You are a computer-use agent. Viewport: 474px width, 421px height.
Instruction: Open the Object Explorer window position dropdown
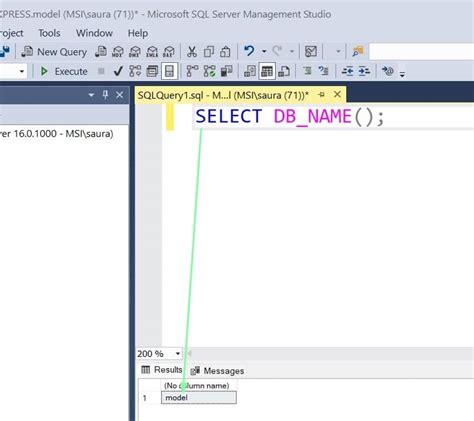pos(91,95)
